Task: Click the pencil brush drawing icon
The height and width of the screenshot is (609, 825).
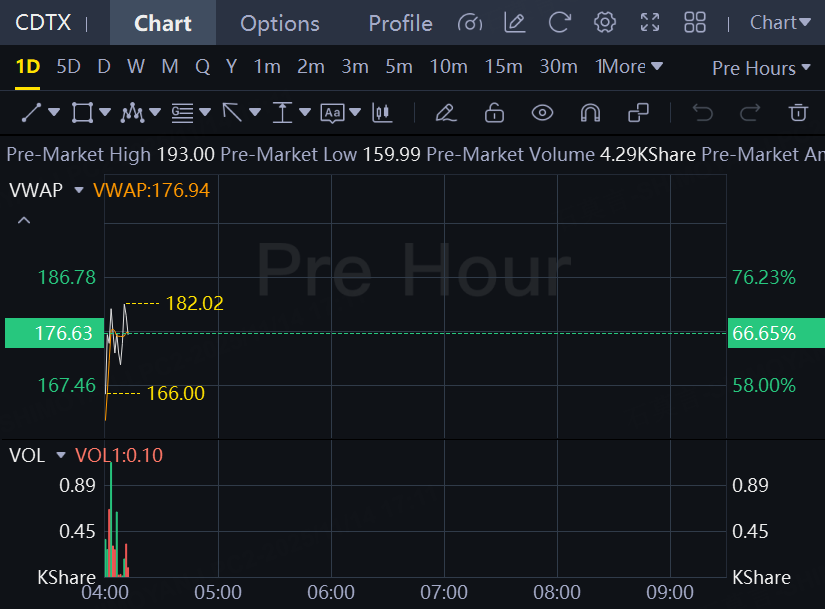Action: 446,113
